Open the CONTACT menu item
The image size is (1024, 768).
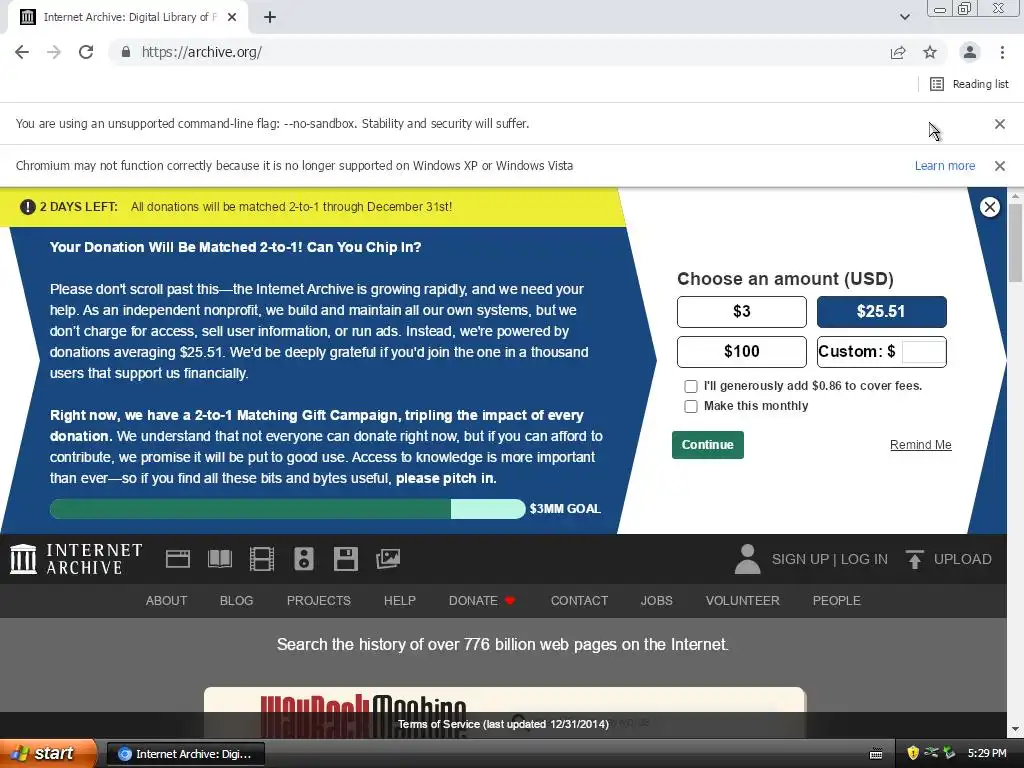pos(579,601)
